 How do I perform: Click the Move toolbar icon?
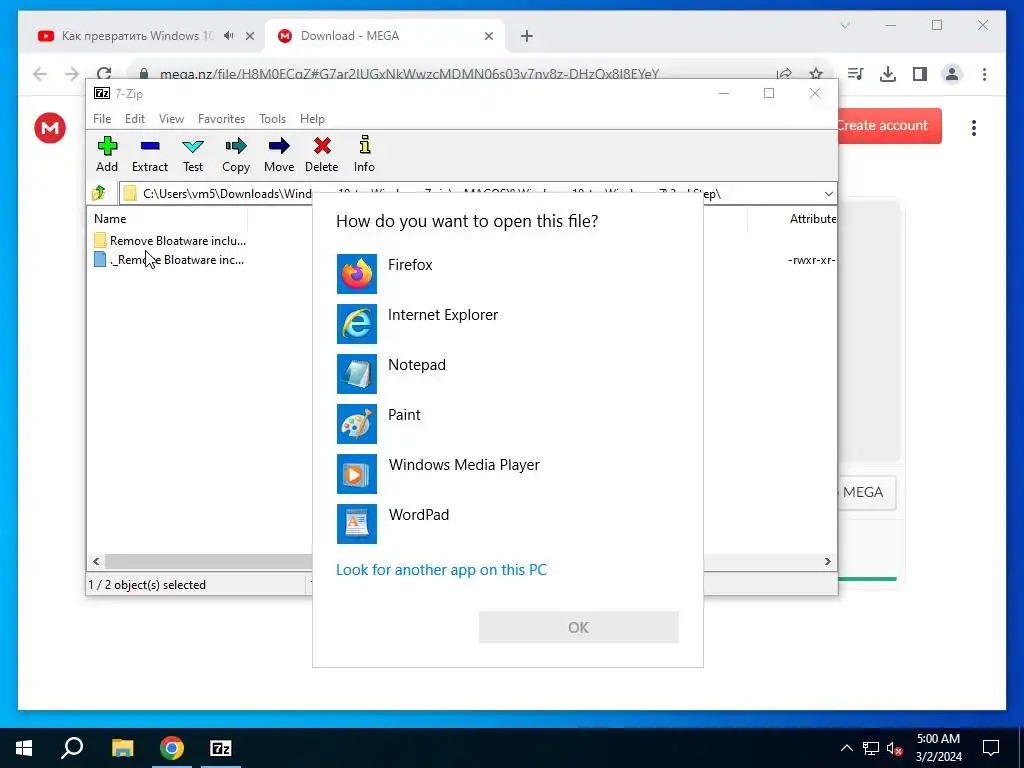click(x=279, y=155)
